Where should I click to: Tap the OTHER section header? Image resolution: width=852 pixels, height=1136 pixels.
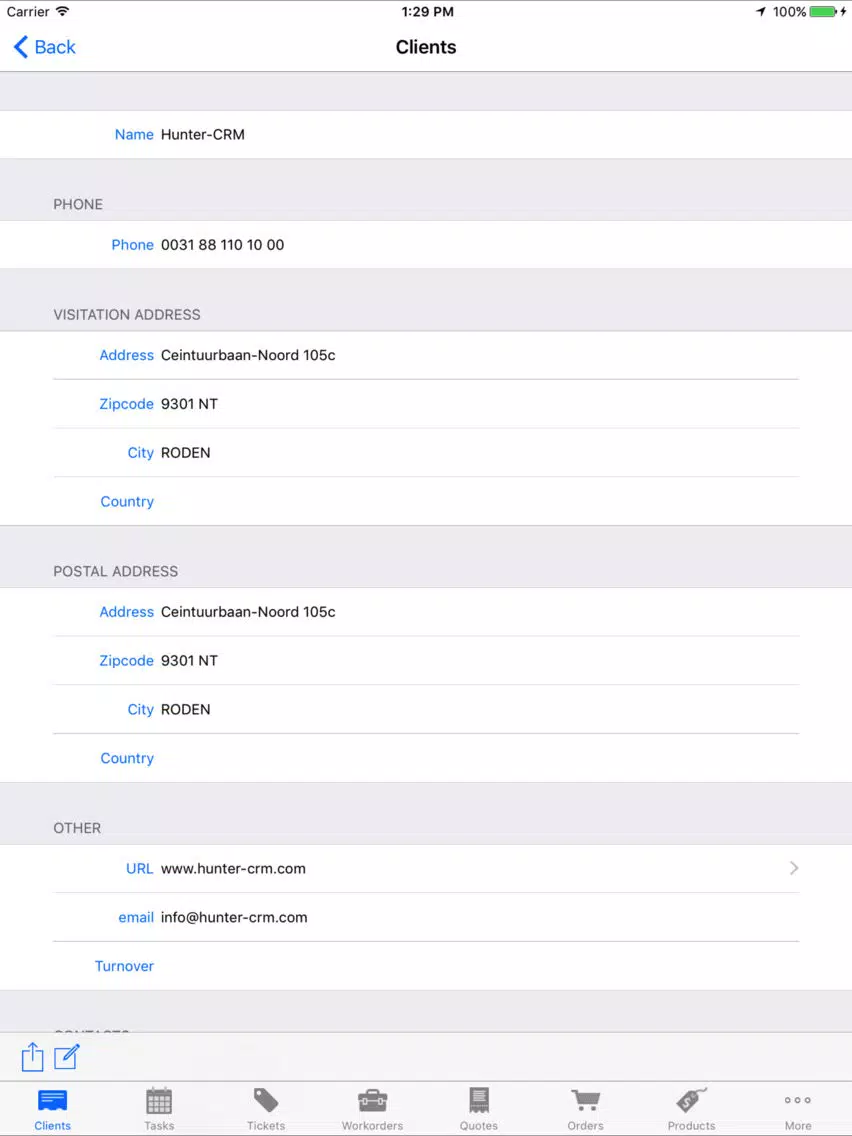point(77,828)
